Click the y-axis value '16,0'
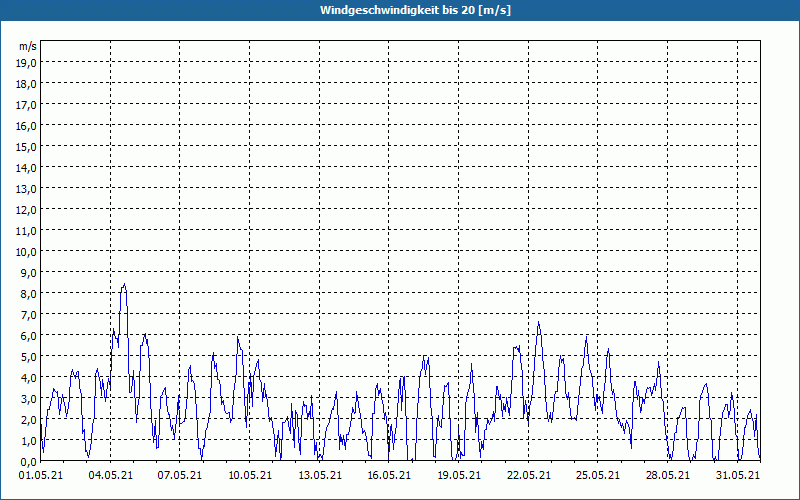Viewport: 800px width, 500px height. point(28,126)
